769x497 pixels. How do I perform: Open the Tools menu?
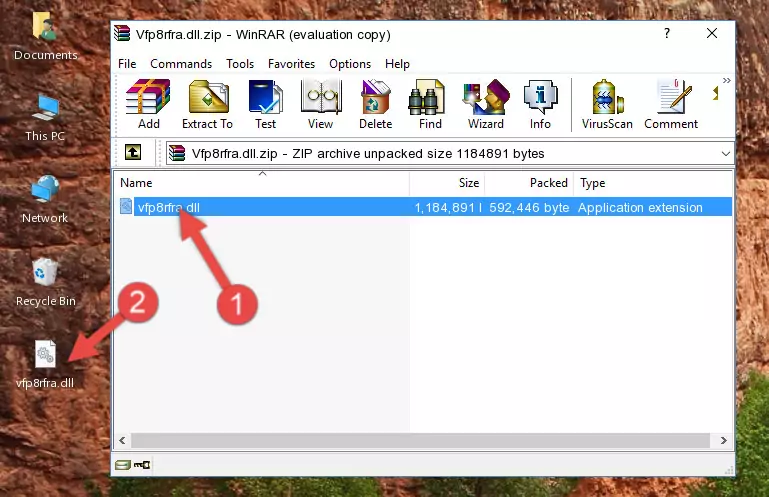tap(240, 64)
